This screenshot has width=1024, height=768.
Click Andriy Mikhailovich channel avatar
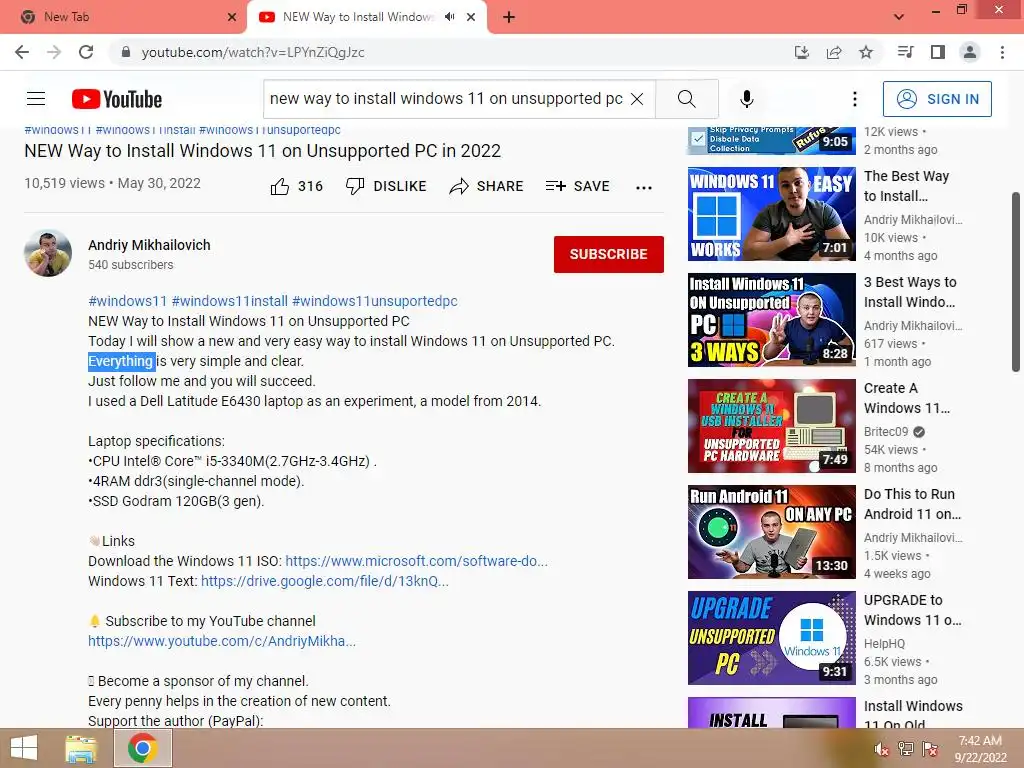click(48, 253)
